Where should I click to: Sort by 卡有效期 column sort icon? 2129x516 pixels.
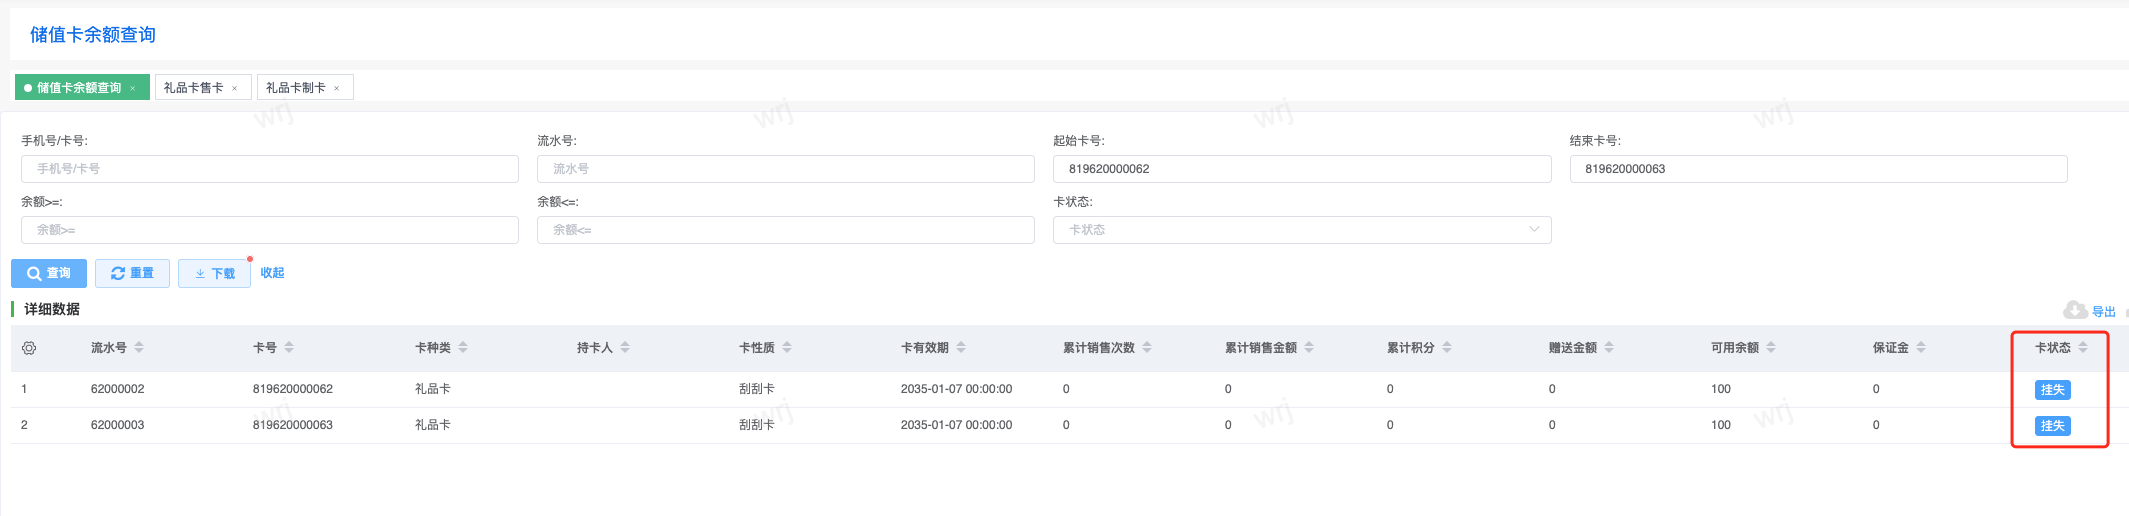click(961, 348)
